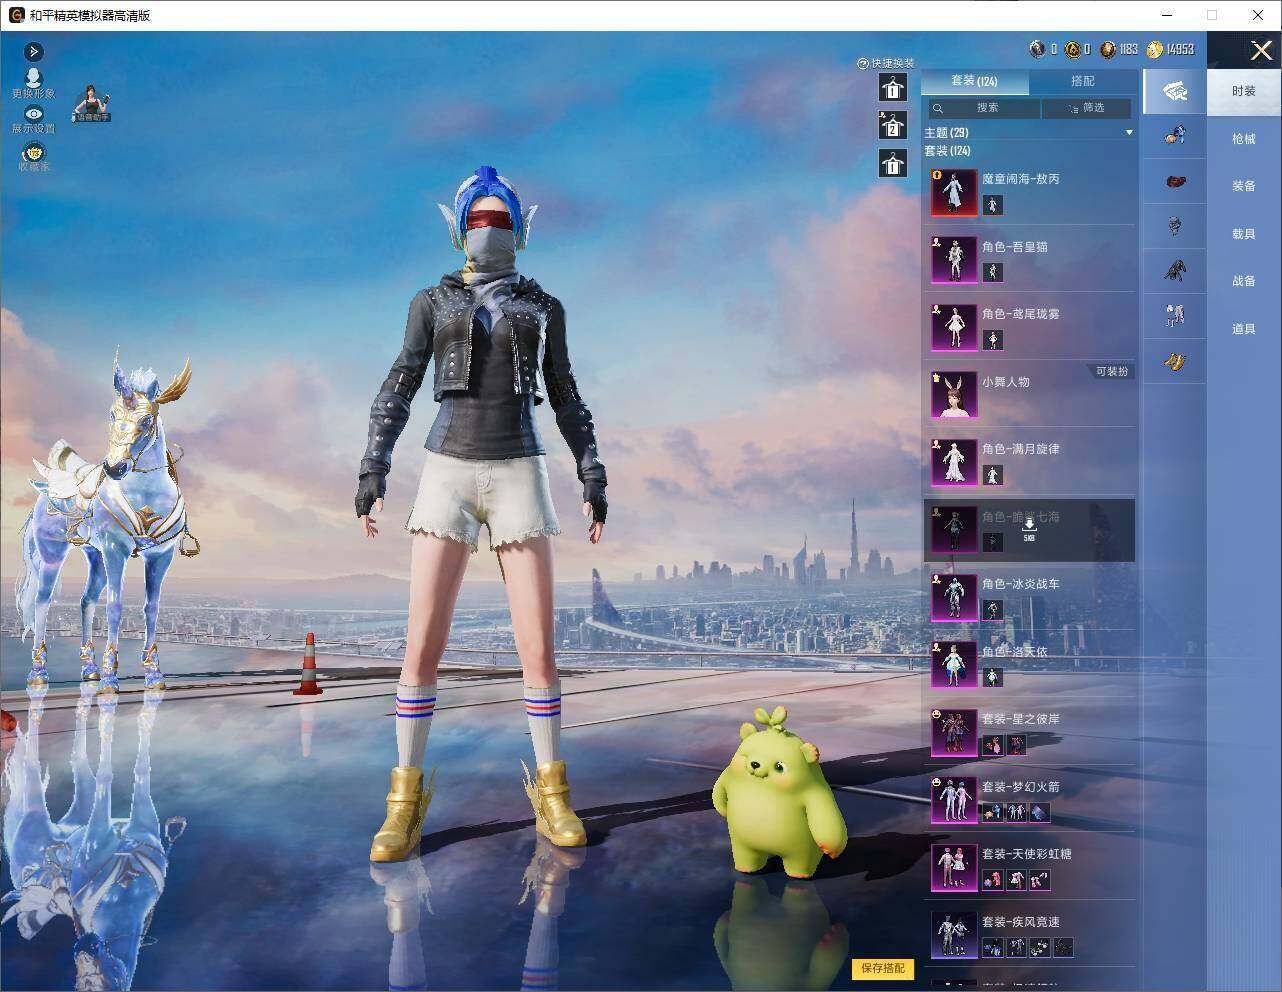Click the 角色-洛天依 outfit name
Image resolution: width=1282 pixels, height=992 pixels.
coord(1014,652)
